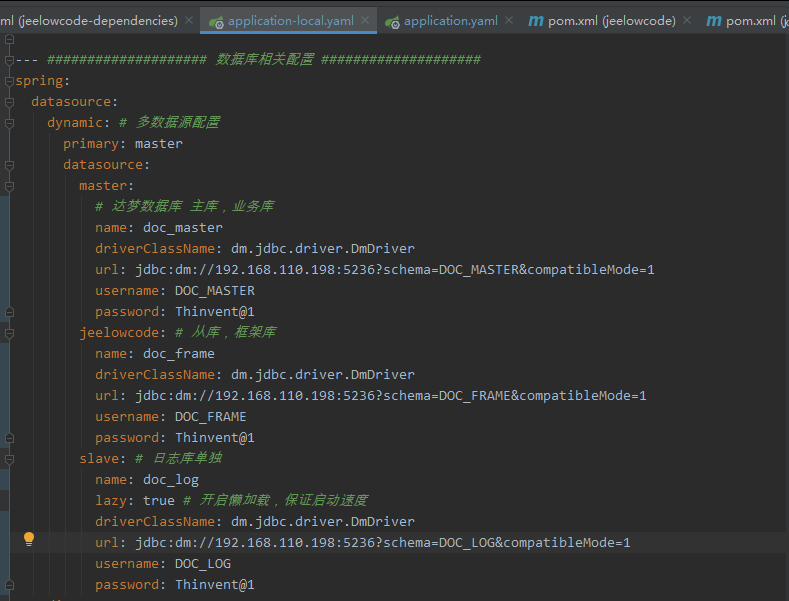
Task: Click the application.yaml tab Spring icon
Action: pyautogui.click(x=393, y=21)
